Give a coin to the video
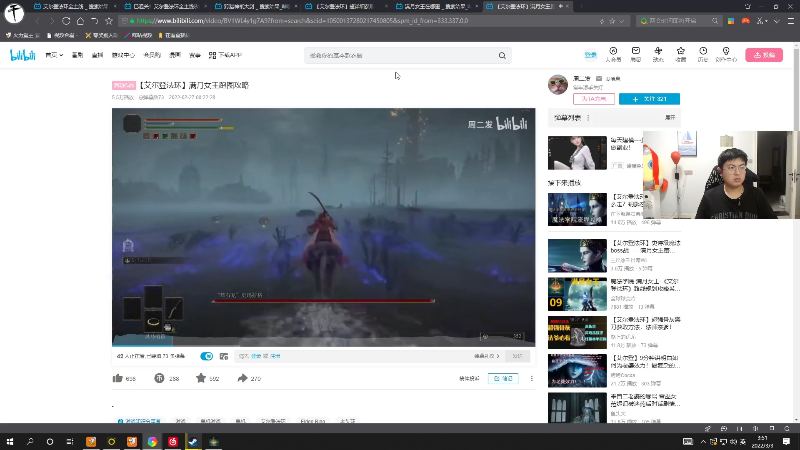The image size is (800, 450). pyautogui.click(x=159, y=378)
